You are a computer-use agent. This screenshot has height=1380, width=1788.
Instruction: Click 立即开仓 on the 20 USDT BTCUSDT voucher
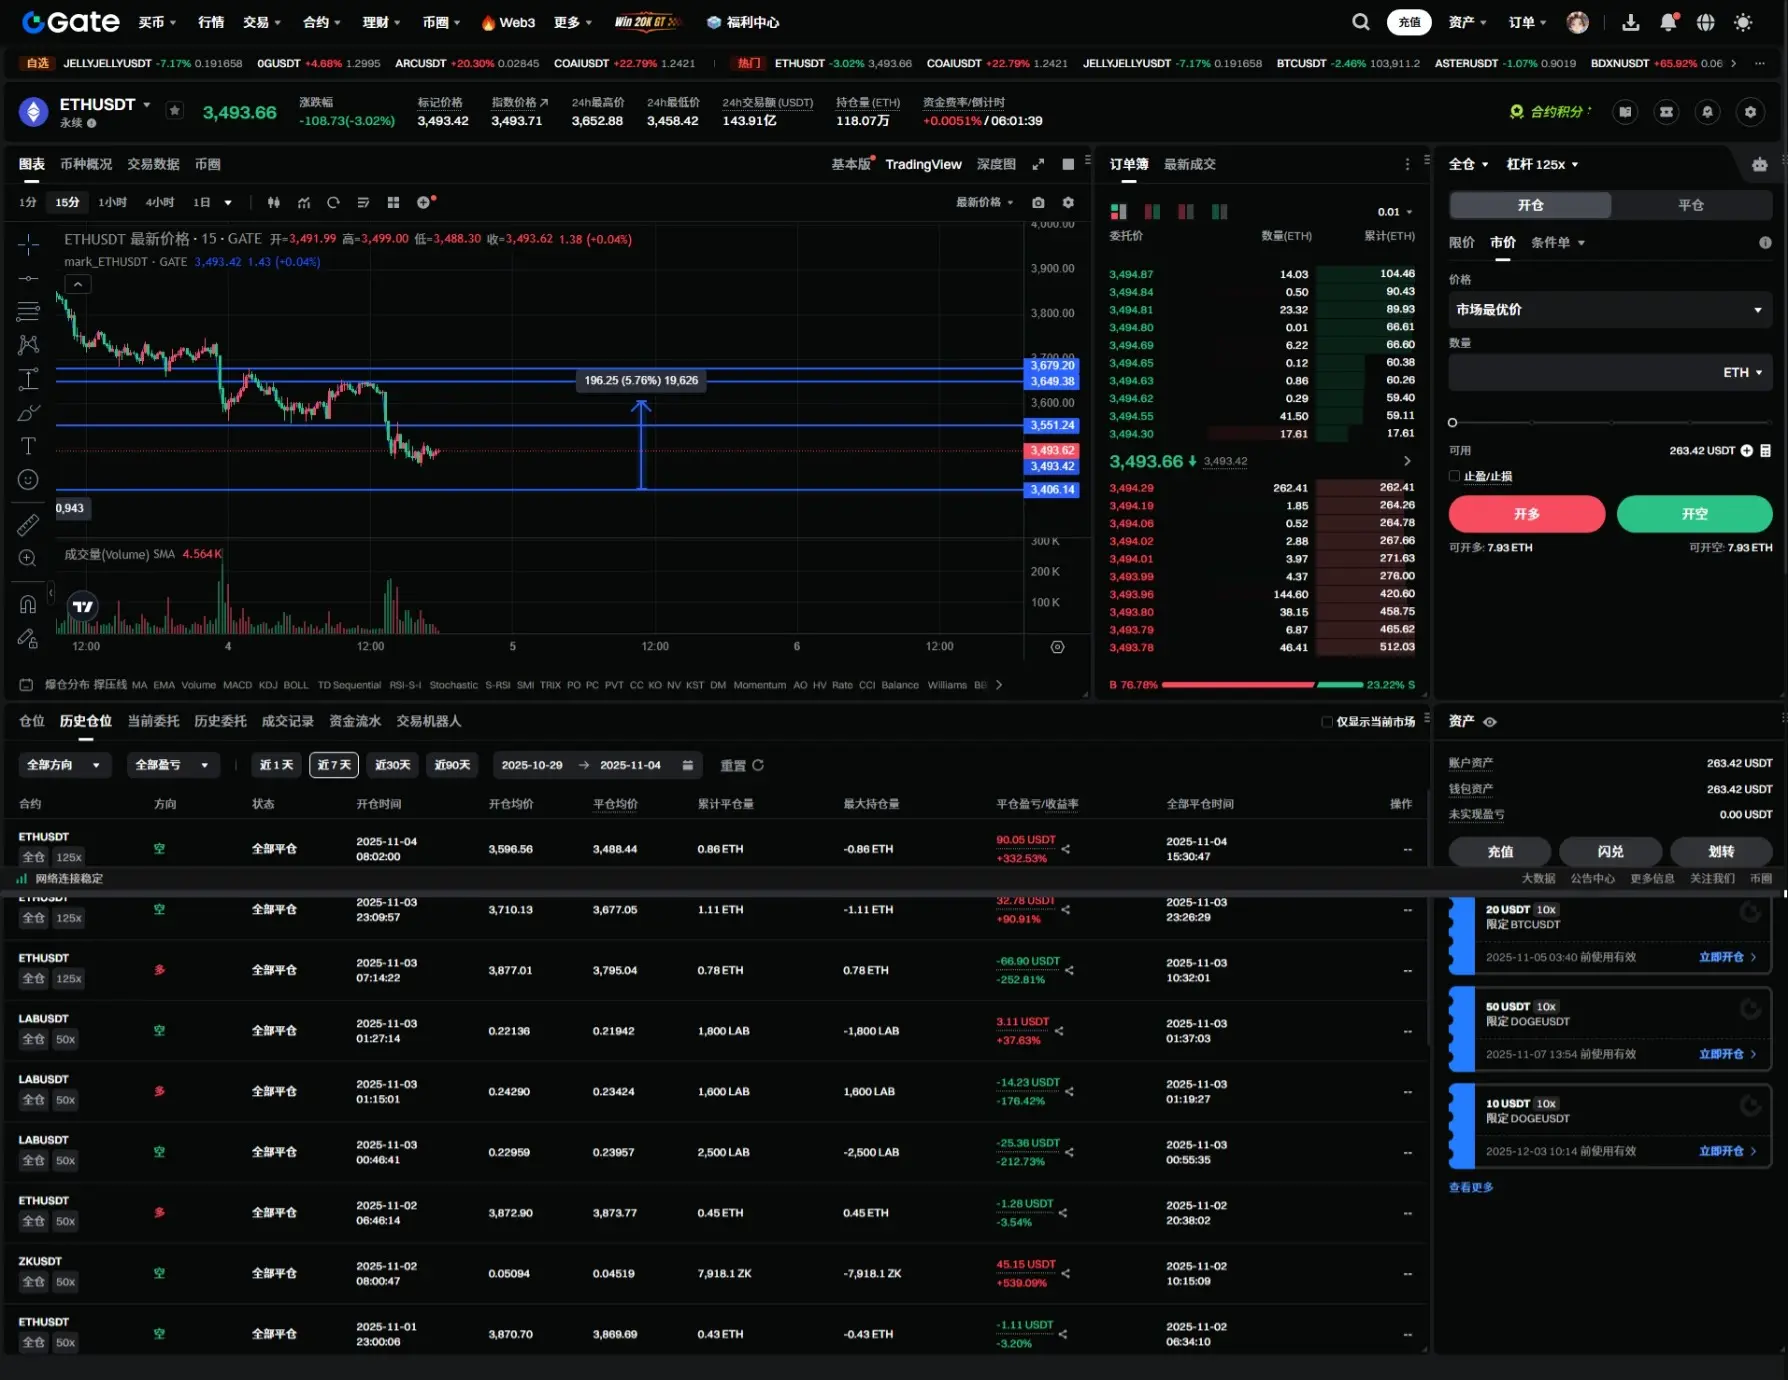click(x=1727, y=957)
